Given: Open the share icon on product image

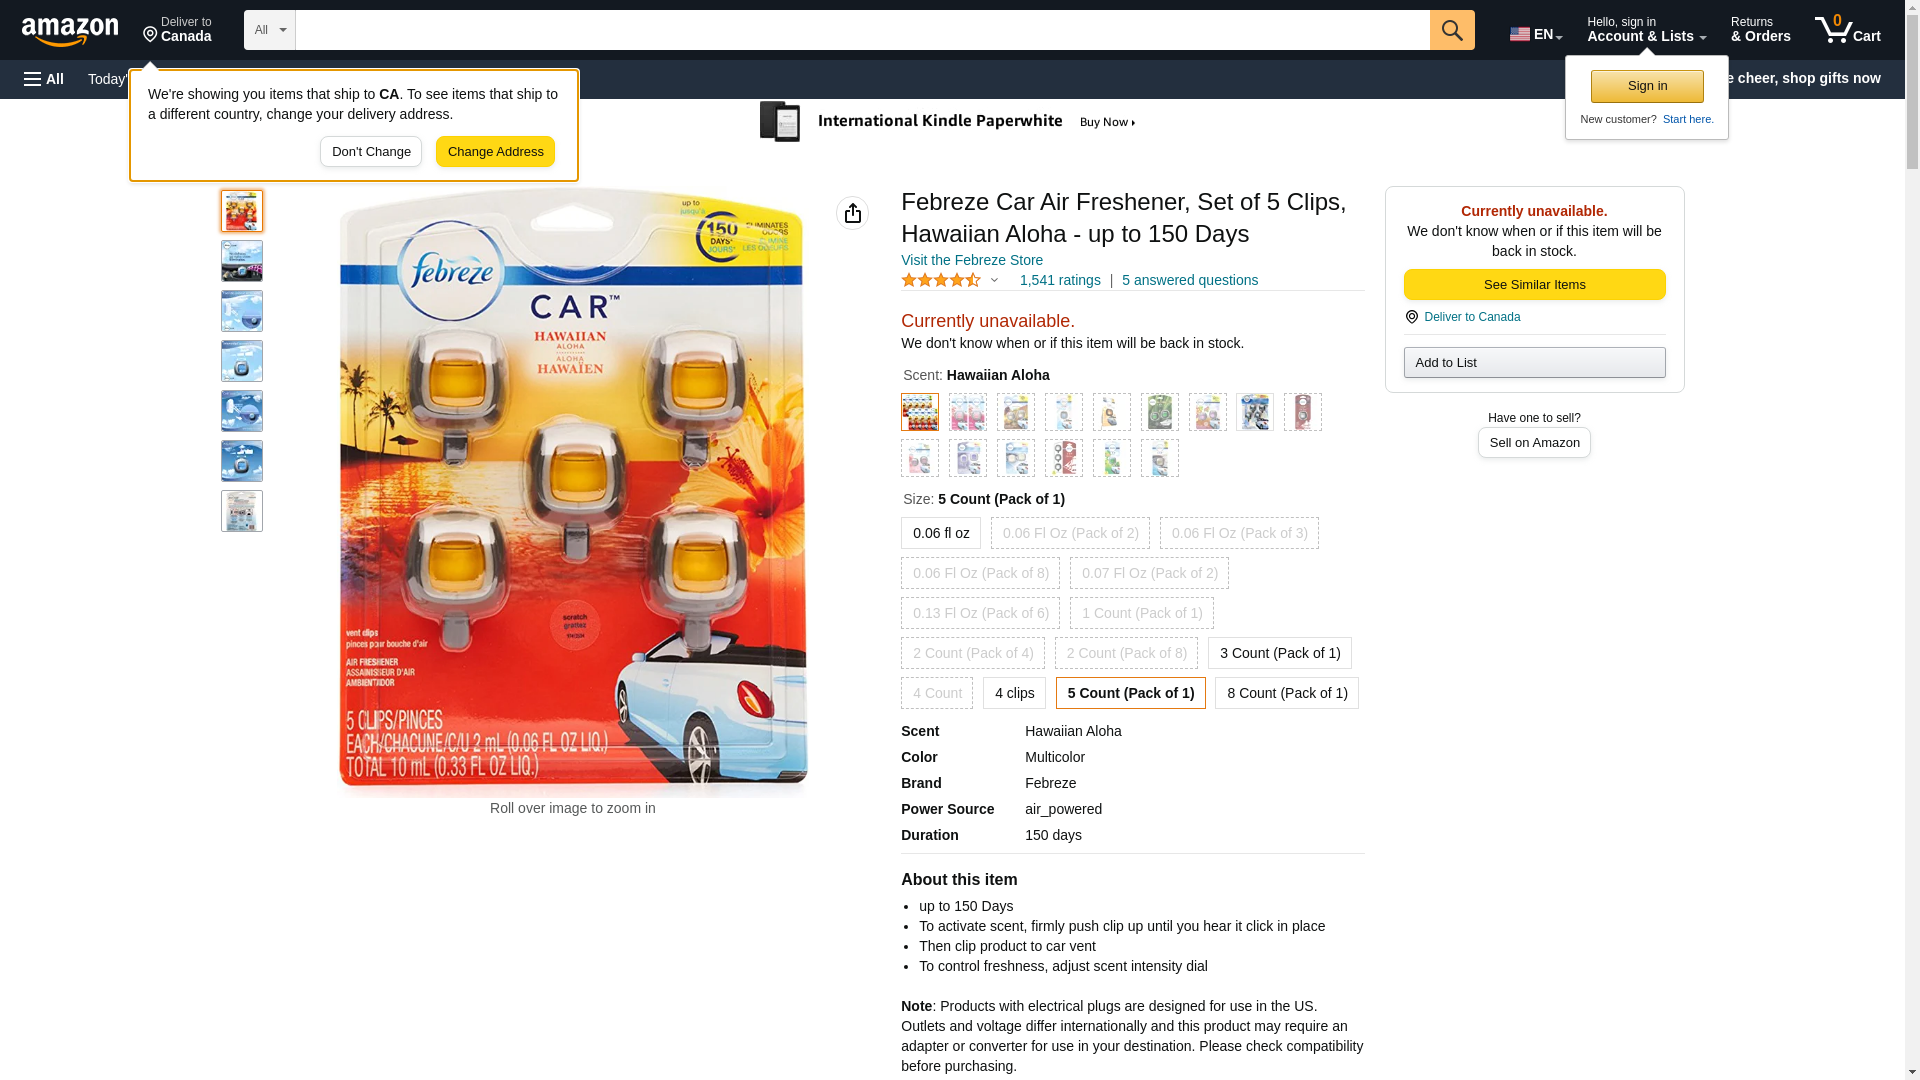Looking at the screenshot, I should point(852,213).
